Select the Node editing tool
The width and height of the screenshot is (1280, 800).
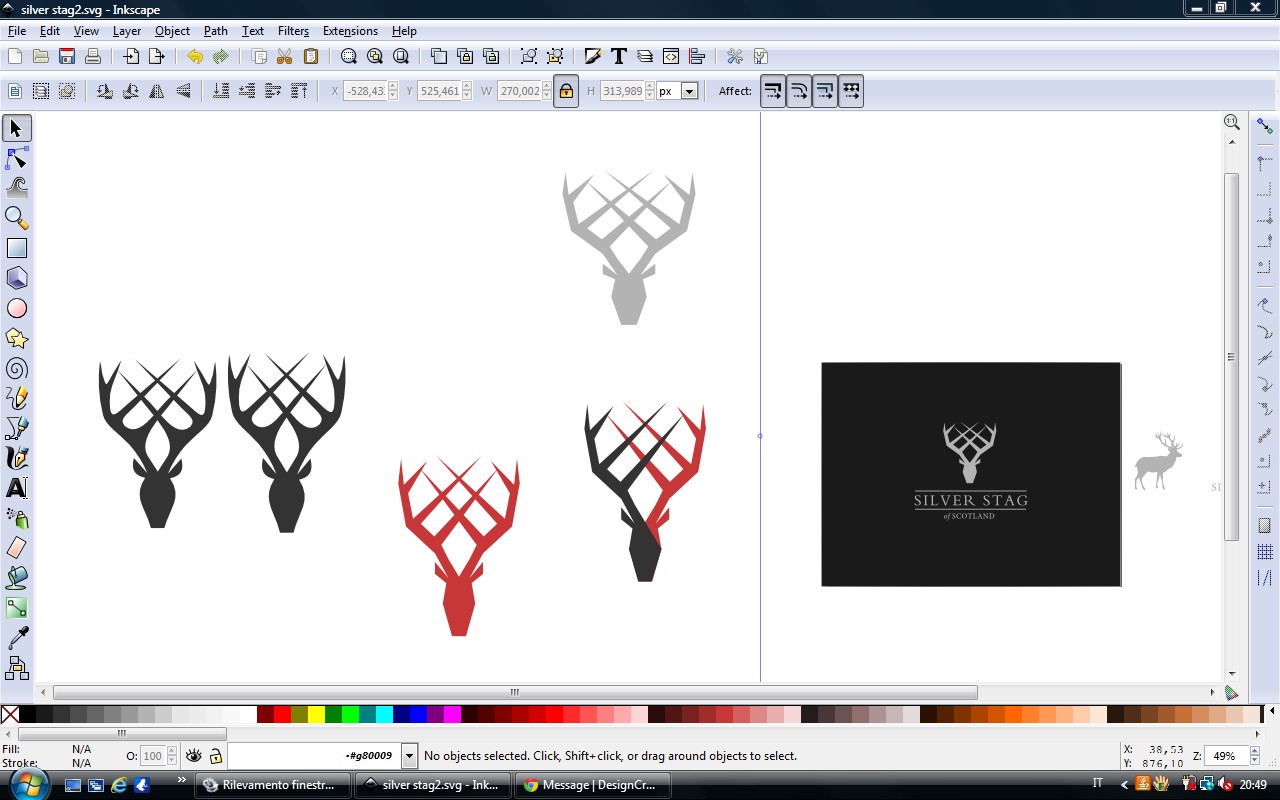click(16, 158)
